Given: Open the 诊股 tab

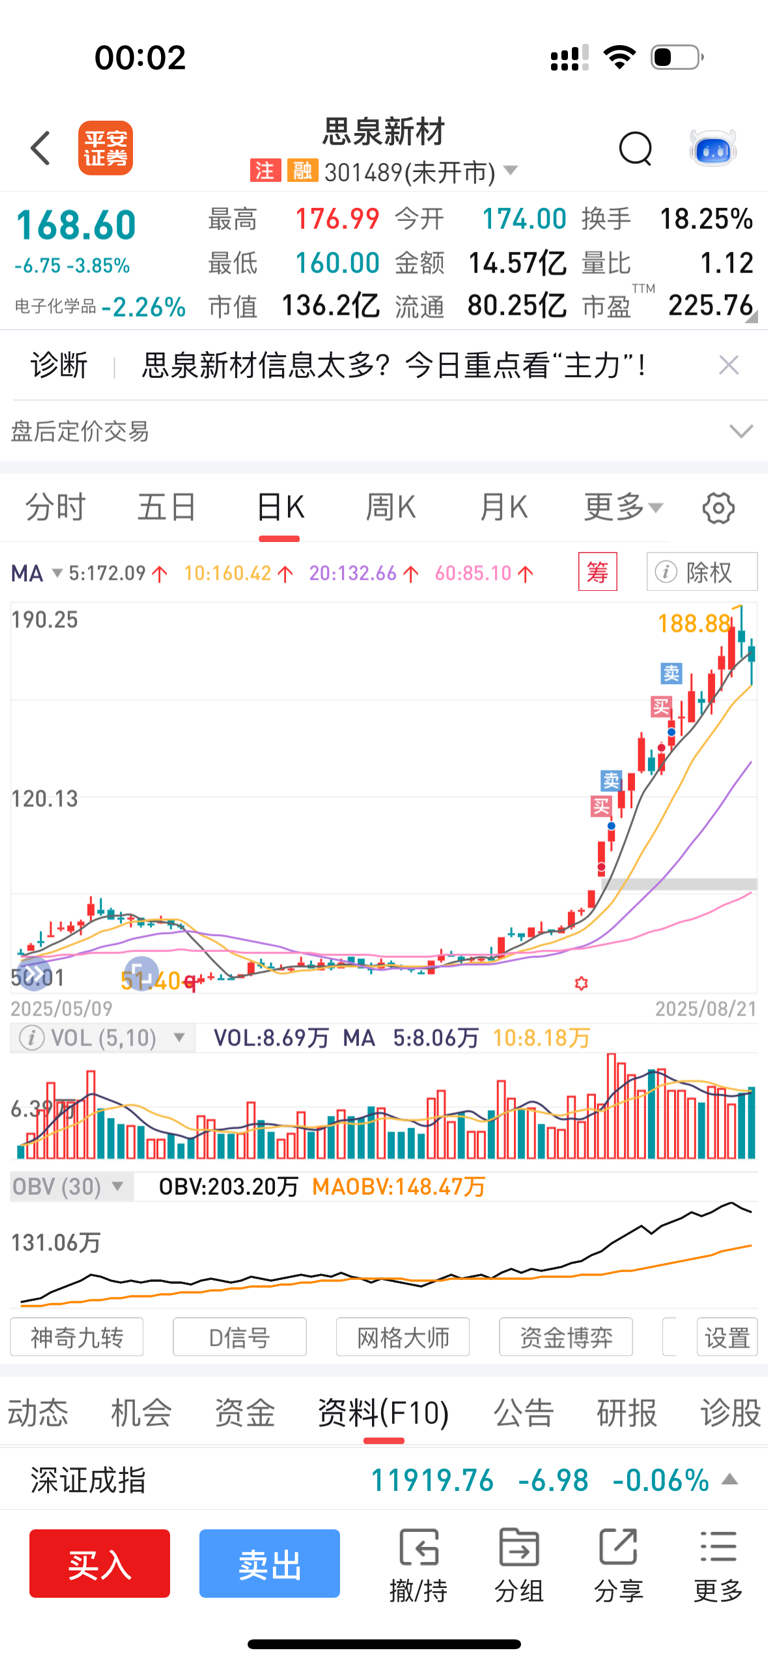Looking at the screenshot, I should [731, 1413].
